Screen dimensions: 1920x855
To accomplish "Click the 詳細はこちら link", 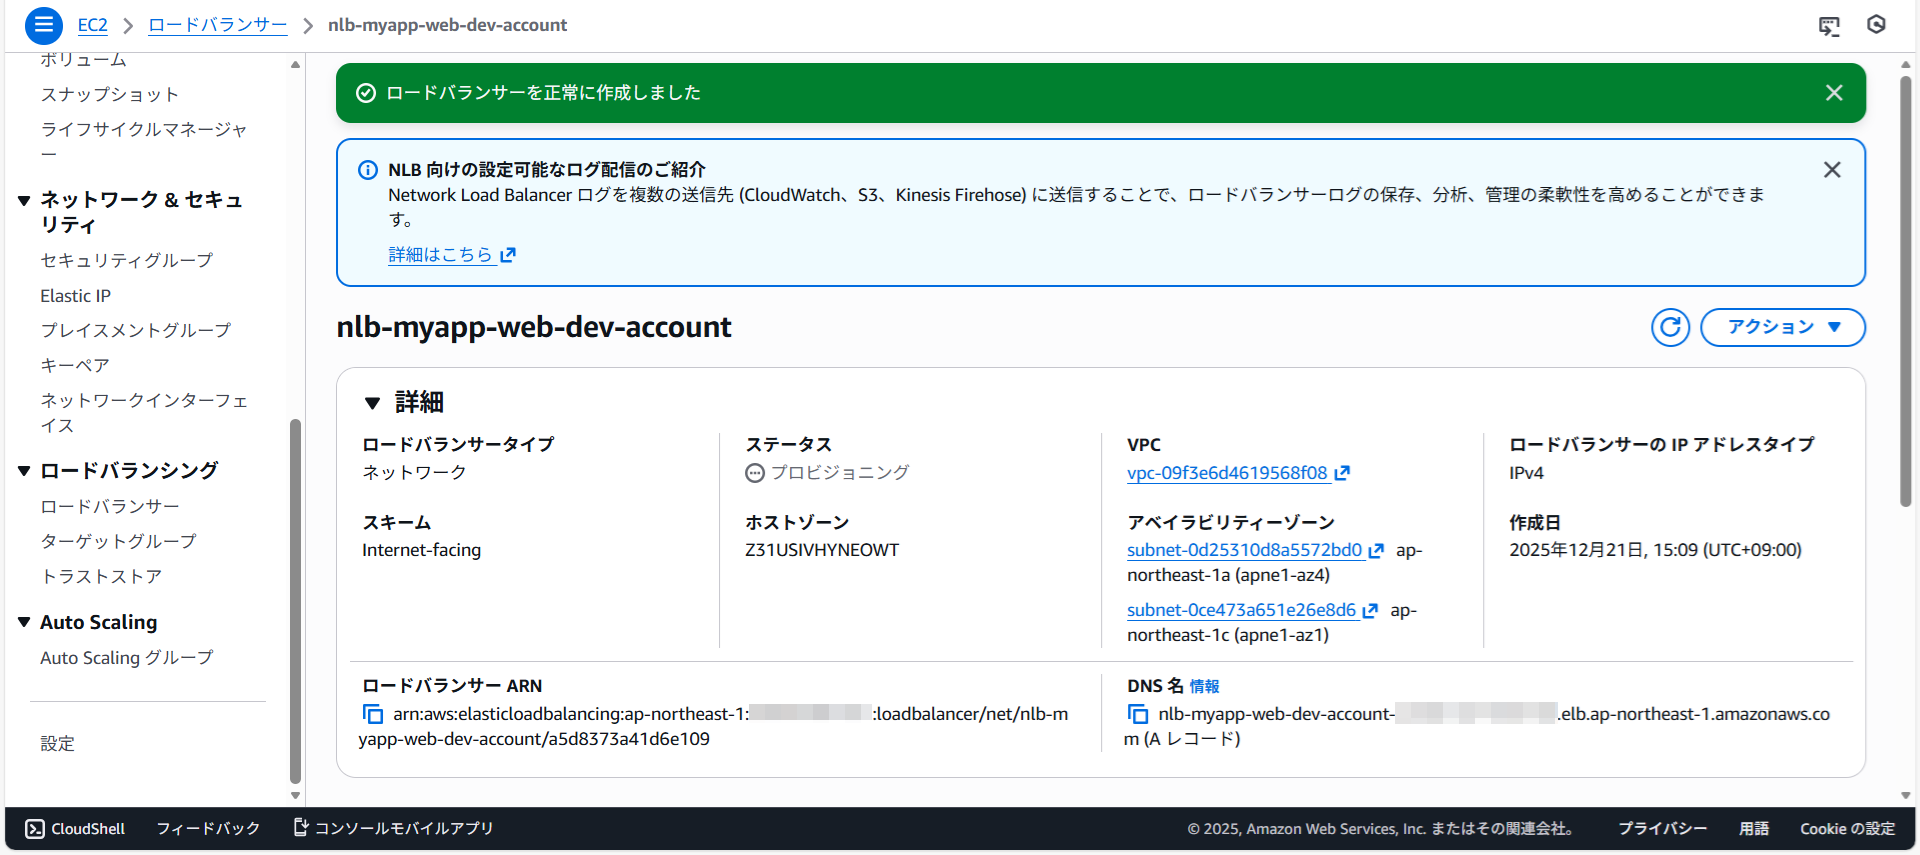I will [441, 255].
